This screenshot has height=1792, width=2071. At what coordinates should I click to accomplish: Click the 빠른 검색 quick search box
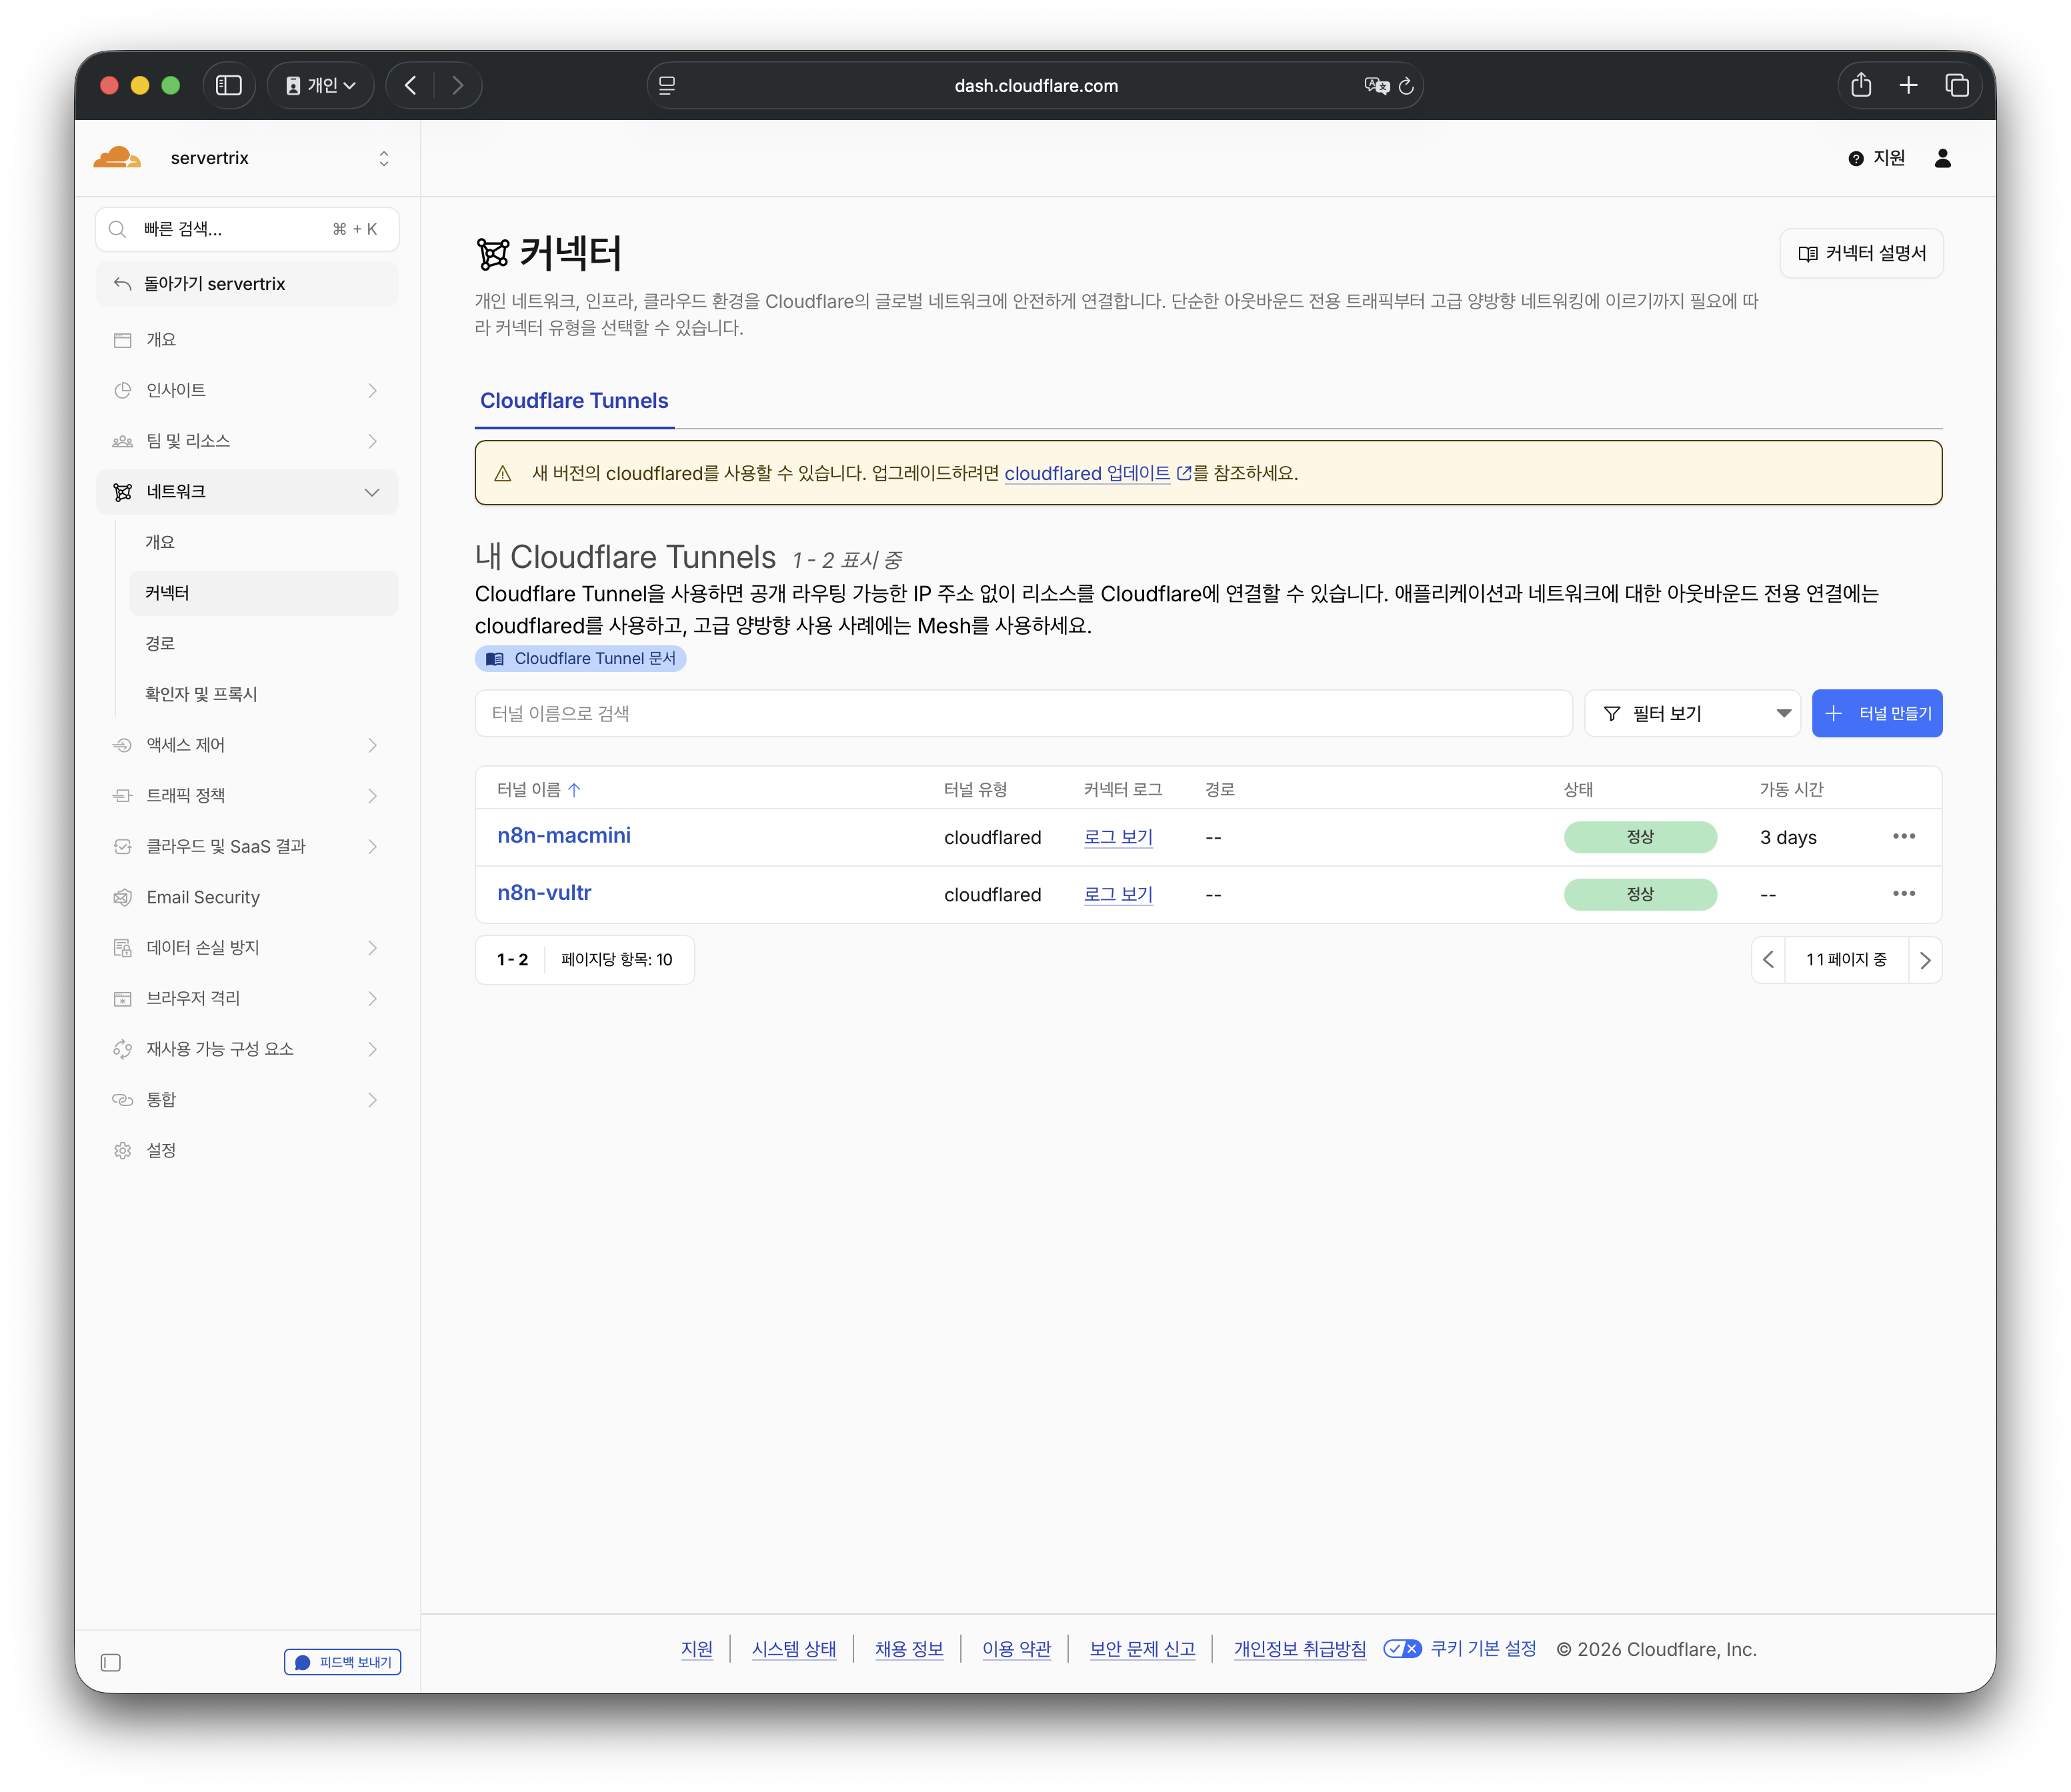pyautogui.click(x=247, y=229)
